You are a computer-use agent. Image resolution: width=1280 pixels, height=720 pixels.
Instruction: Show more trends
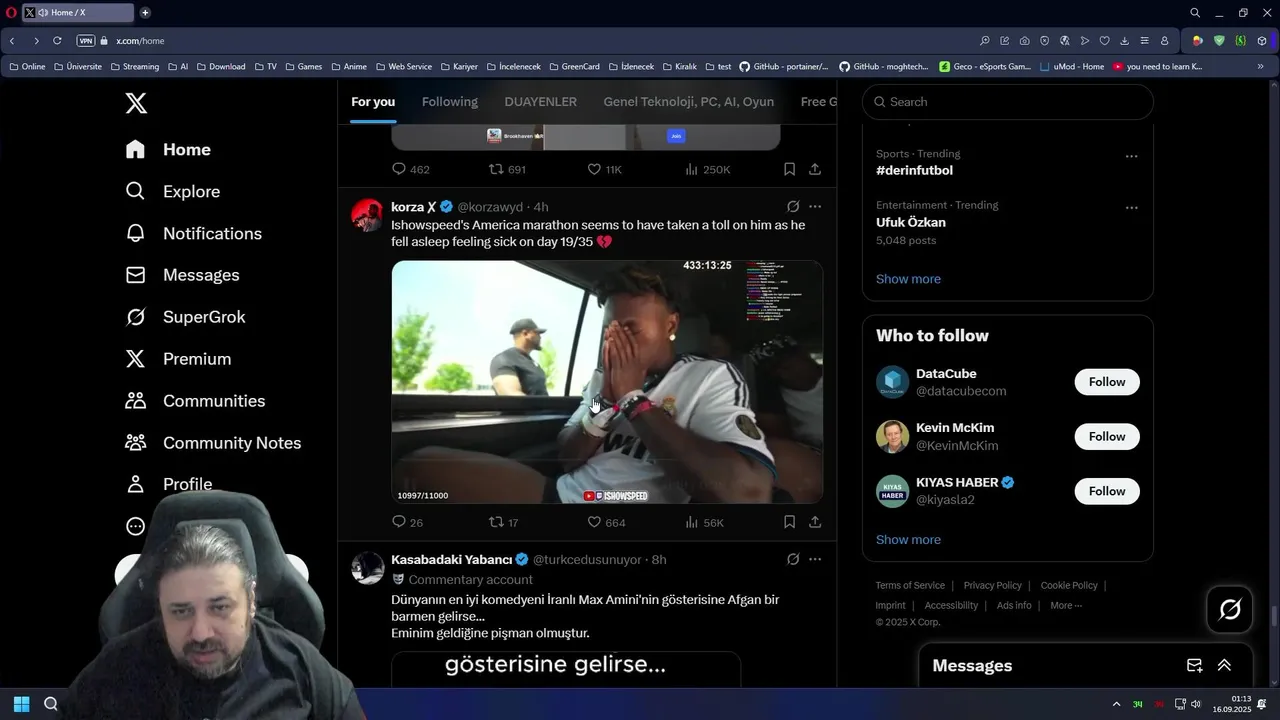tap(908, 279)
